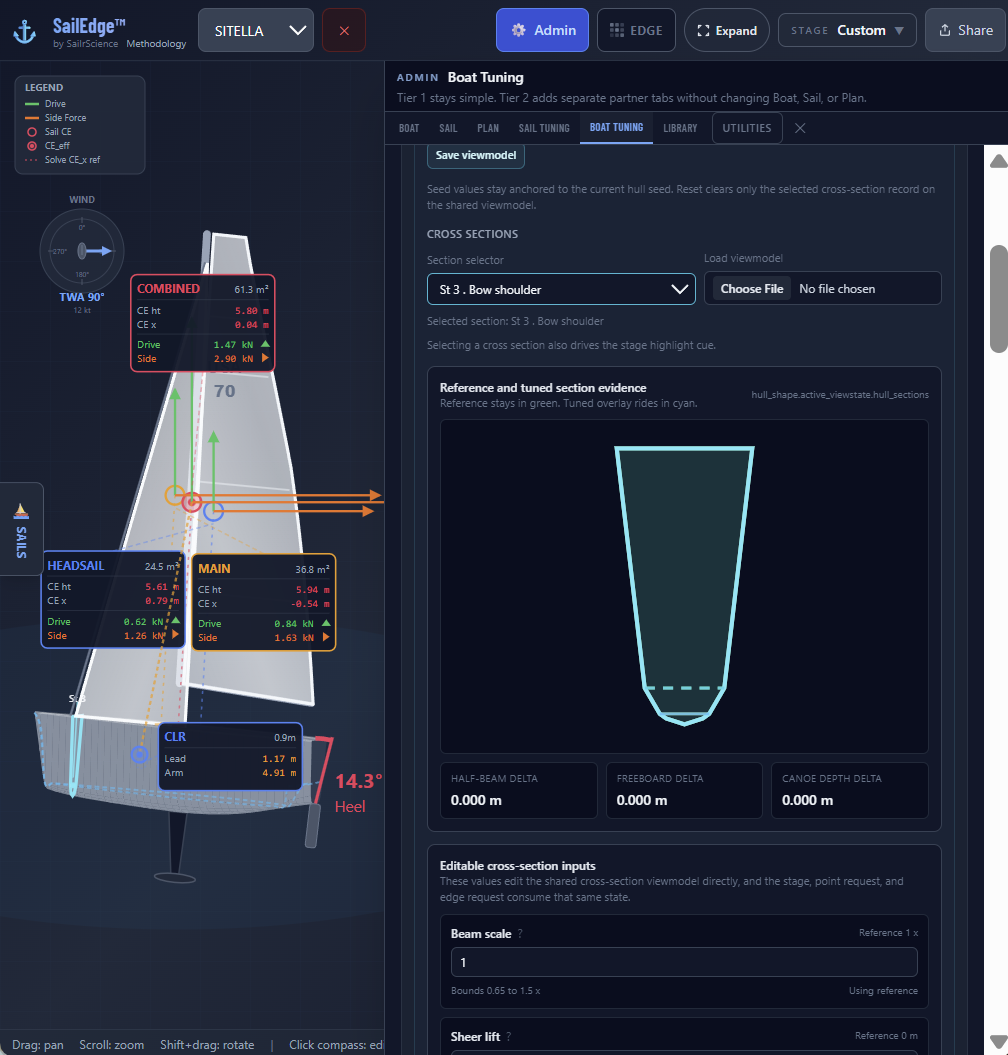Click the HEADSAIL info card
Screen dimensions: 1008x1055
click(112, 600)
